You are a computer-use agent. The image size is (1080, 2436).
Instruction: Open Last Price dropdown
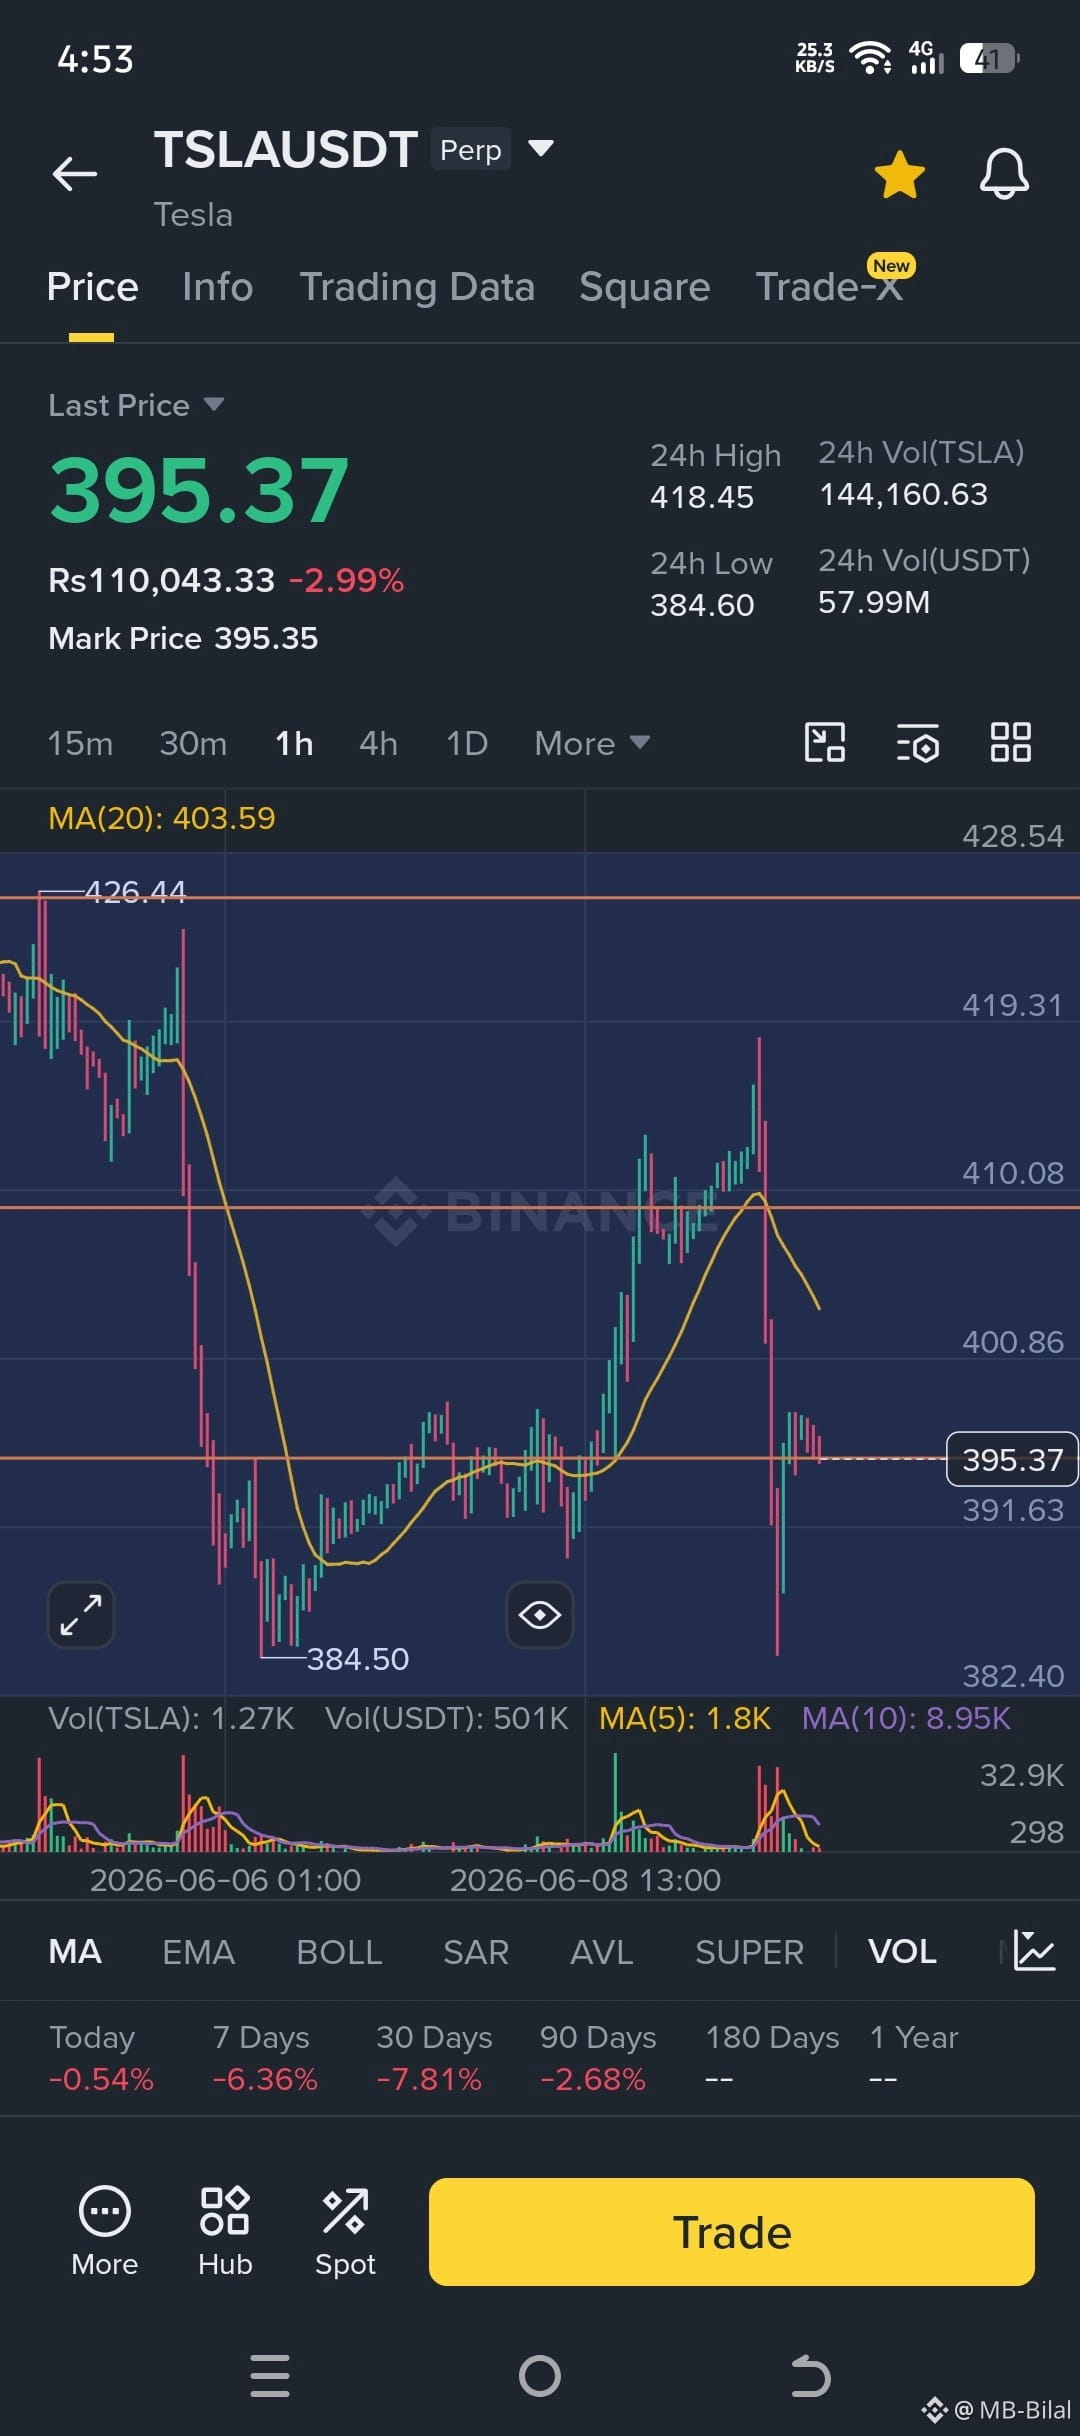pos(136,405)
